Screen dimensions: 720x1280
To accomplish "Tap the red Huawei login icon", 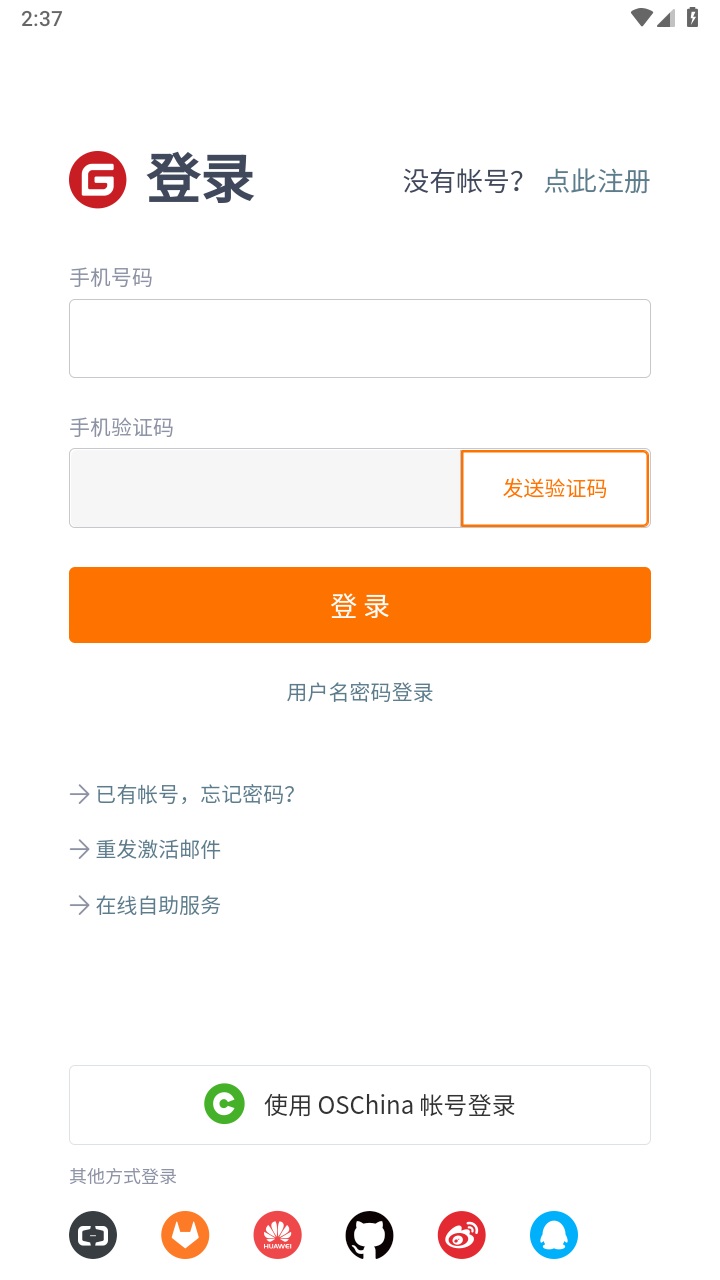I will [x=277, y=1235].
